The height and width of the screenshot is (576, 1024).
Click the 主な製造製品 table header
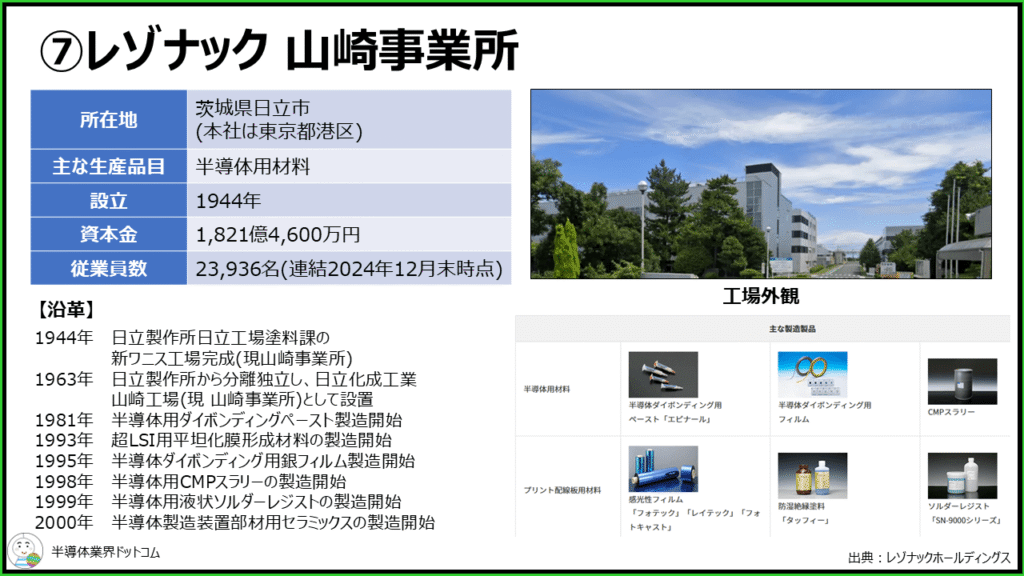pos(761,328)
